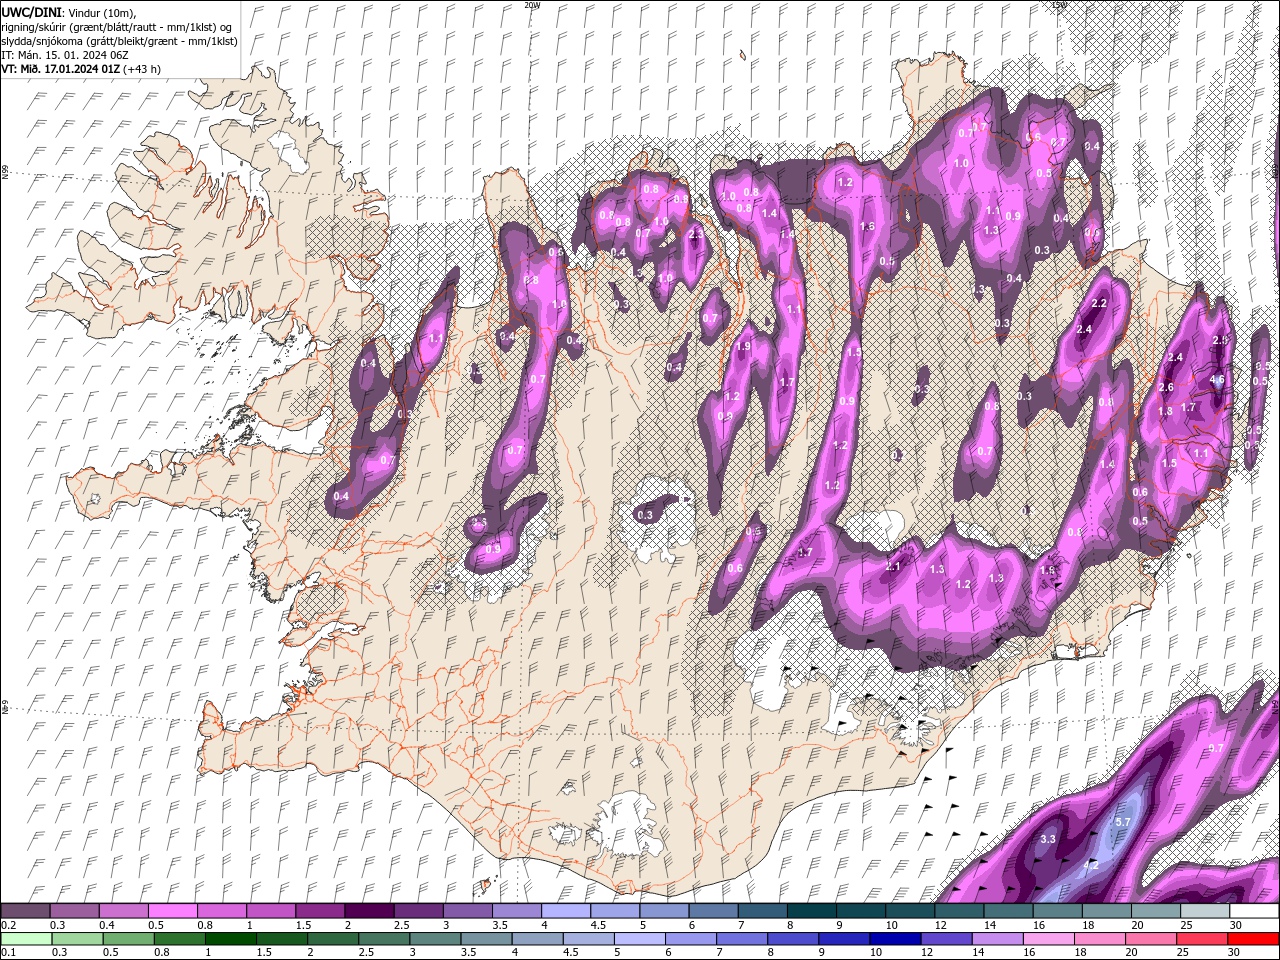Click the '30' label under the purple legend

pyautogui.click(x=1236, y=925)
